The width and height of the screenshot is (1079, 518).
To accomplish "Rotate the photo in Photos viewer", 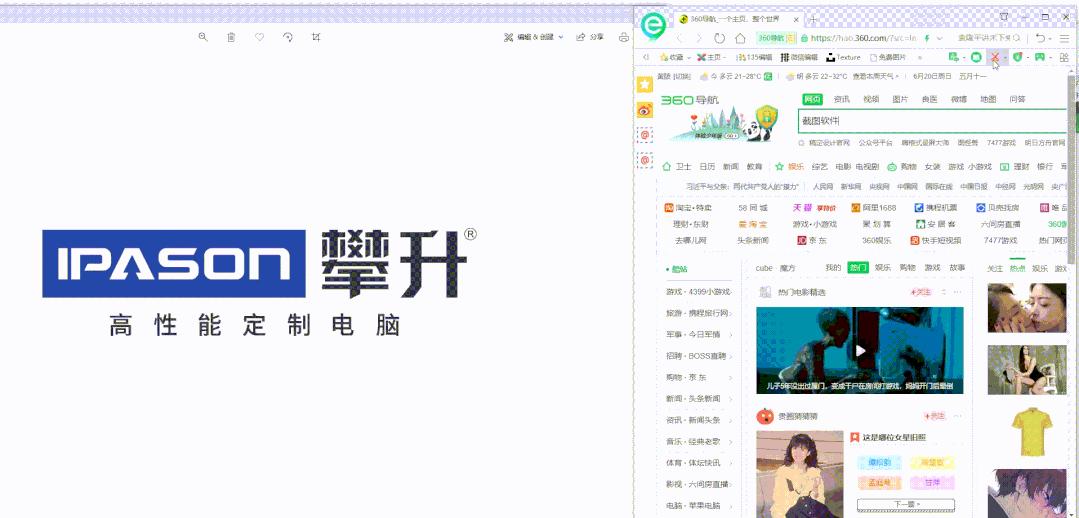I will point(288,37).
